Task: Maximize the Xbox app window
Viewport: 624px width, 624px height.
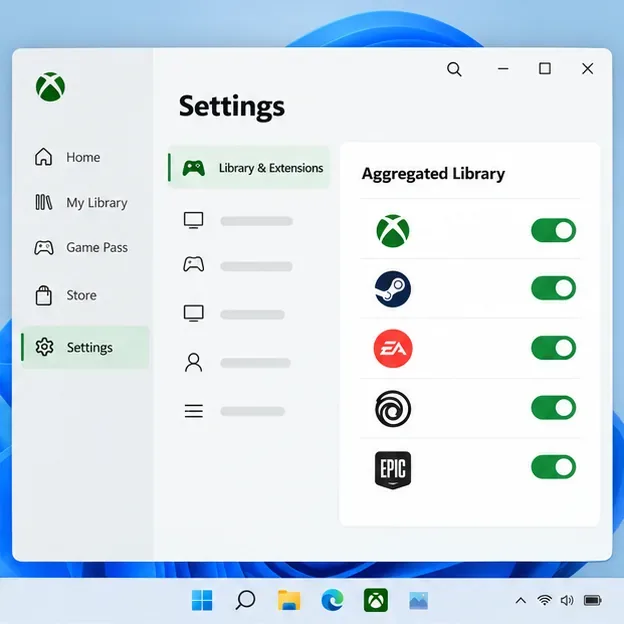Action: tap(545, 68)
